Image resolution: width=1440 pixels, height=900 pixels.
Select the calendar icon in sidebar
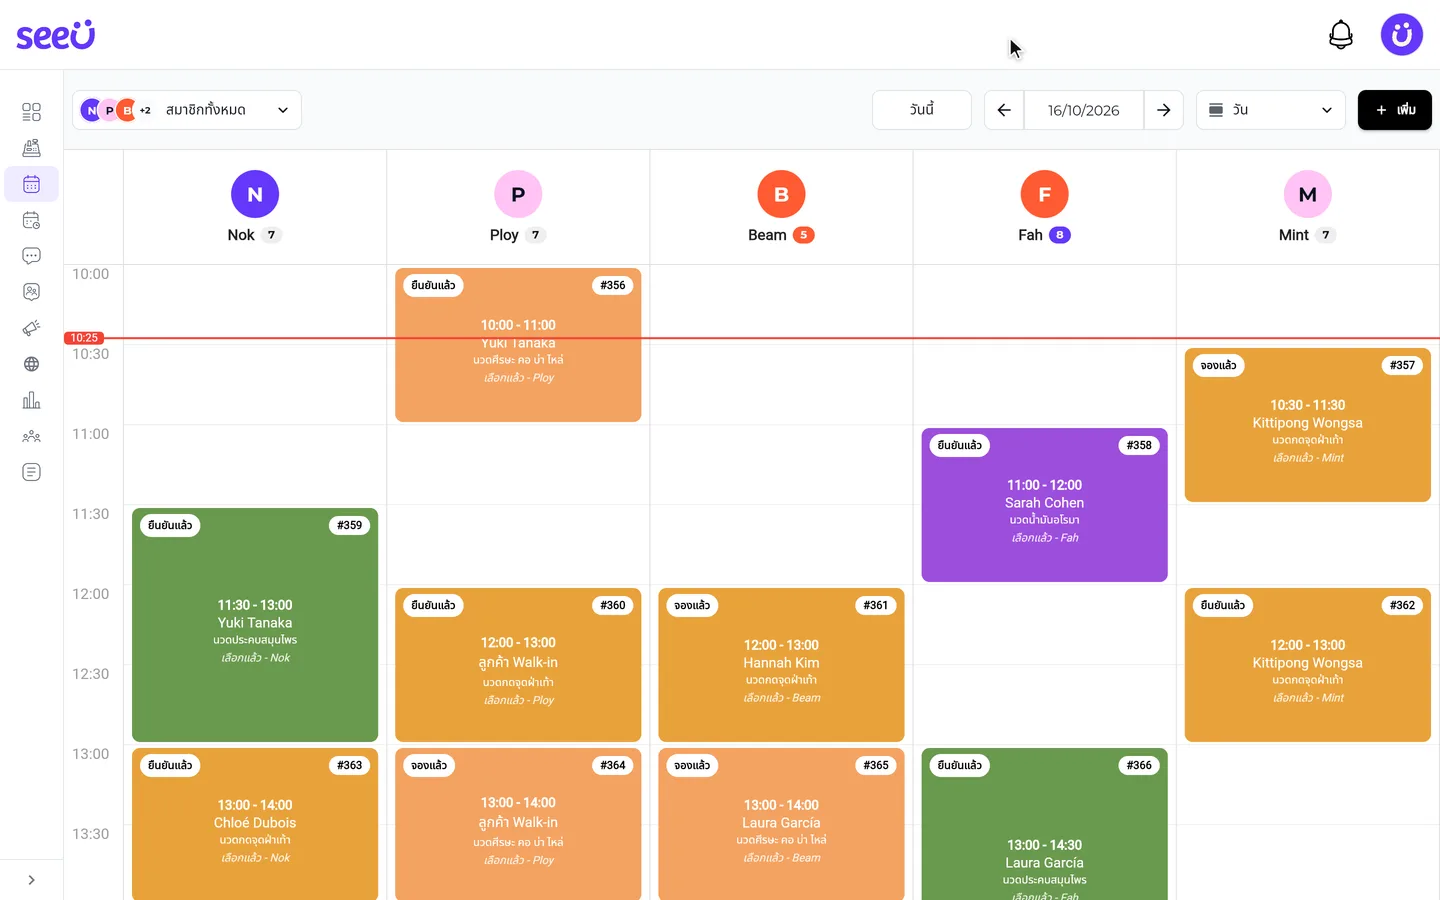click(x=31, y=184)
